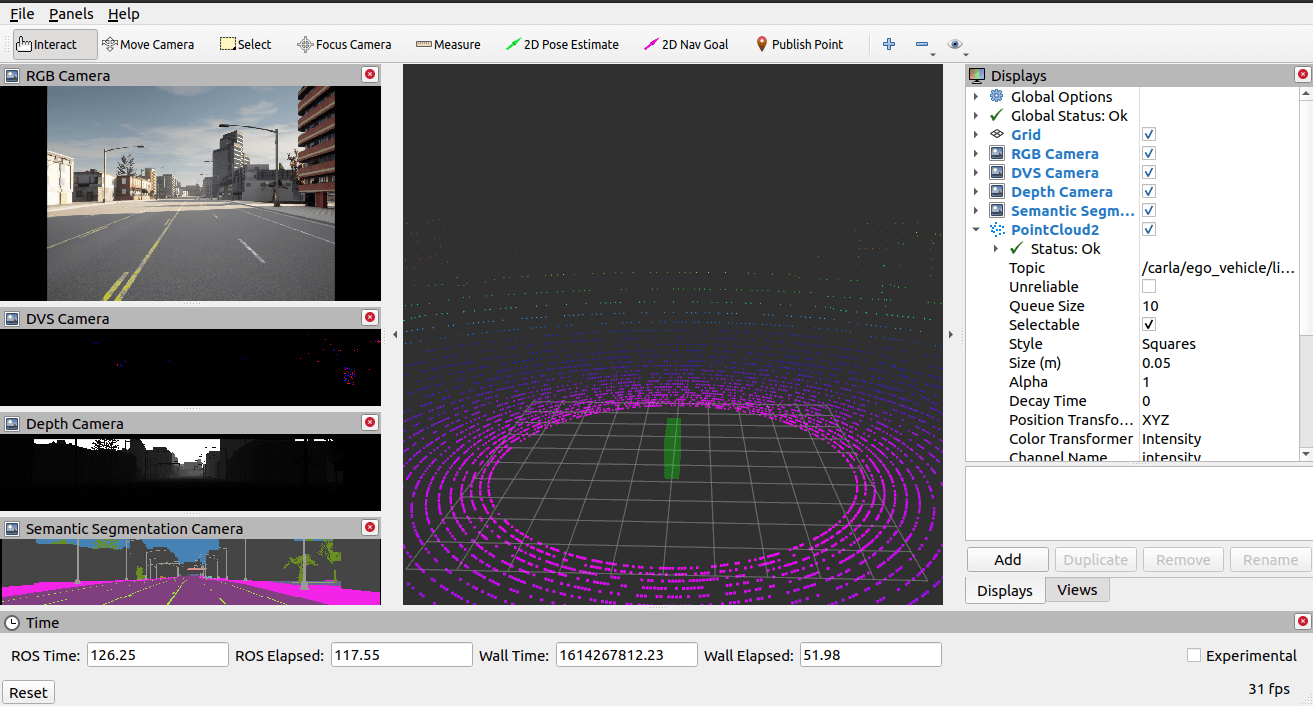Expand the Depth Camera display entry

976,192
